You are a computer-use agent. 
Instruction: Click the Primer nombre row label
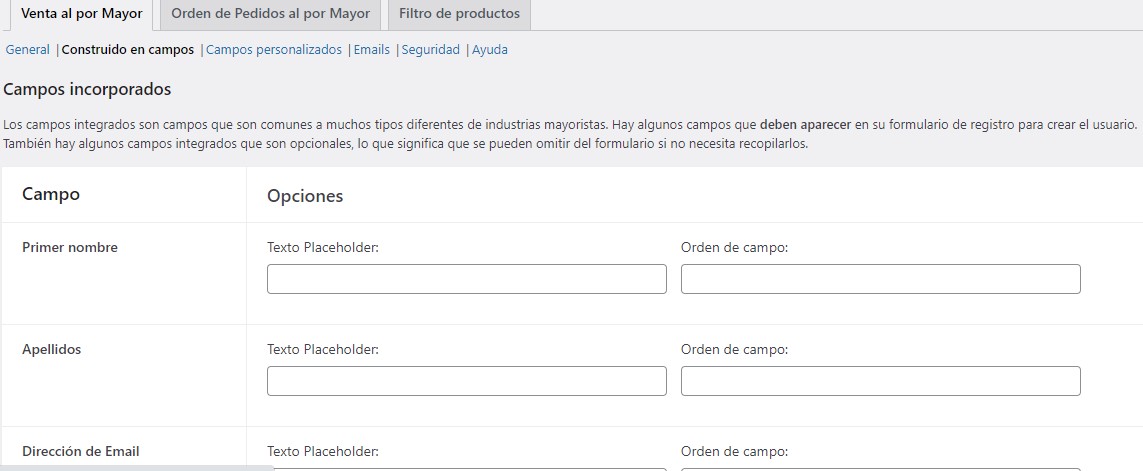tap(70, 248)
